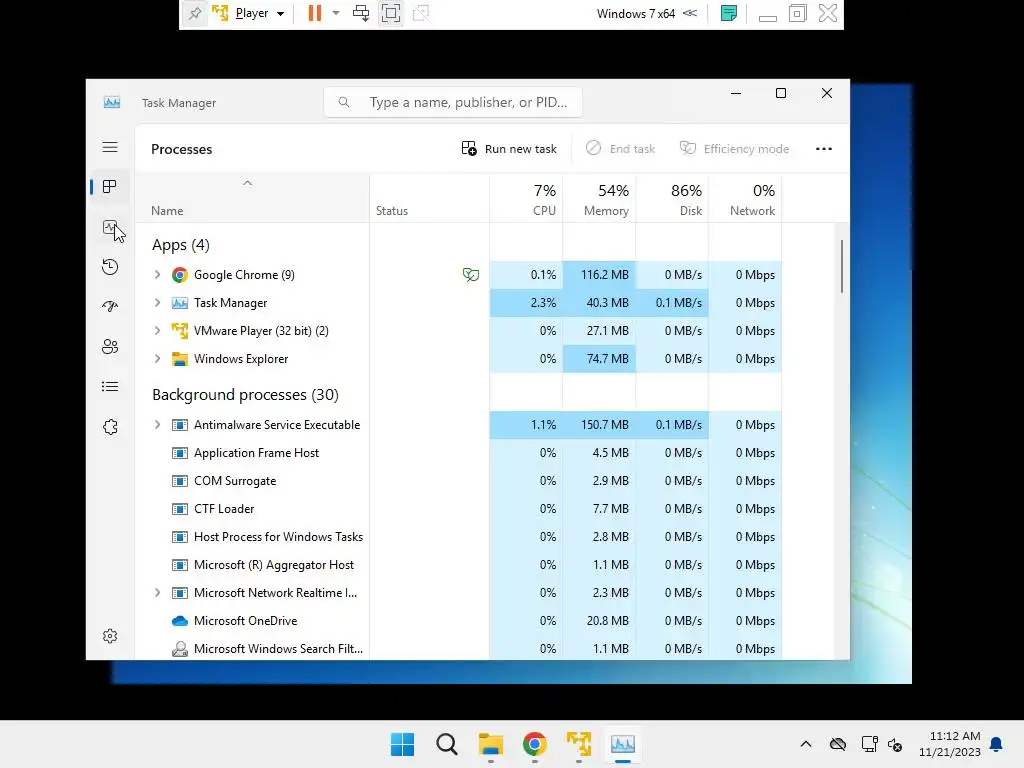Select the COM Surrogate process row
1024x768 pixels.
click(458, 481)
